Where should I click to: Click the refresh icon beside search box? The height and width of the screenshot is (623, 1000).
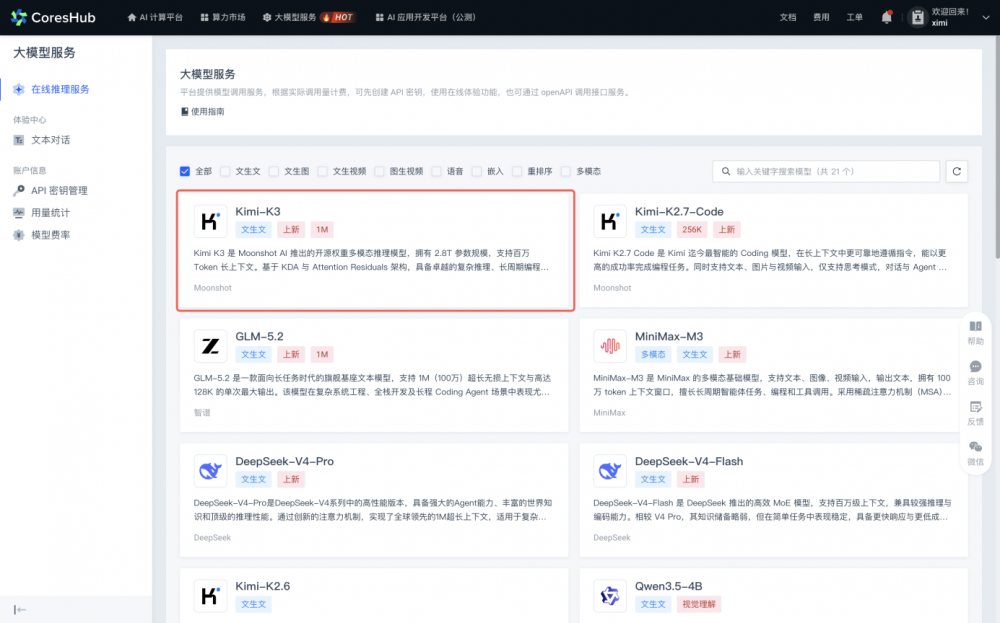[957, 171]
